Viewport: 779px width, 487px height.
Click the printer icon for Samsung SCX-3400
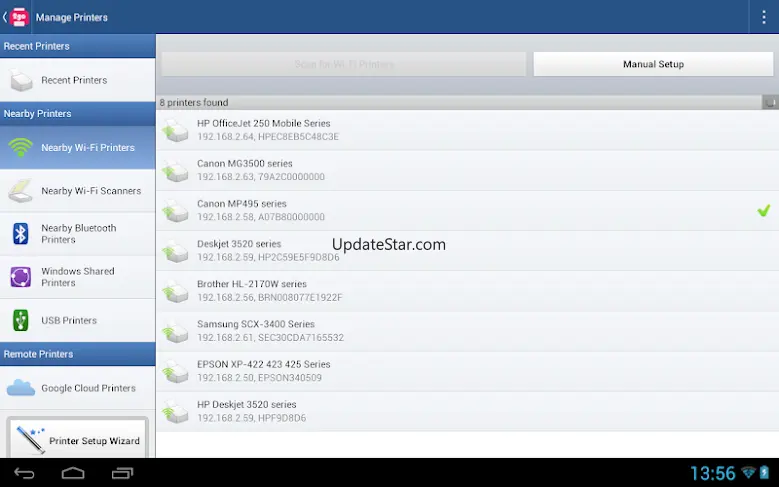click(175, 331)
